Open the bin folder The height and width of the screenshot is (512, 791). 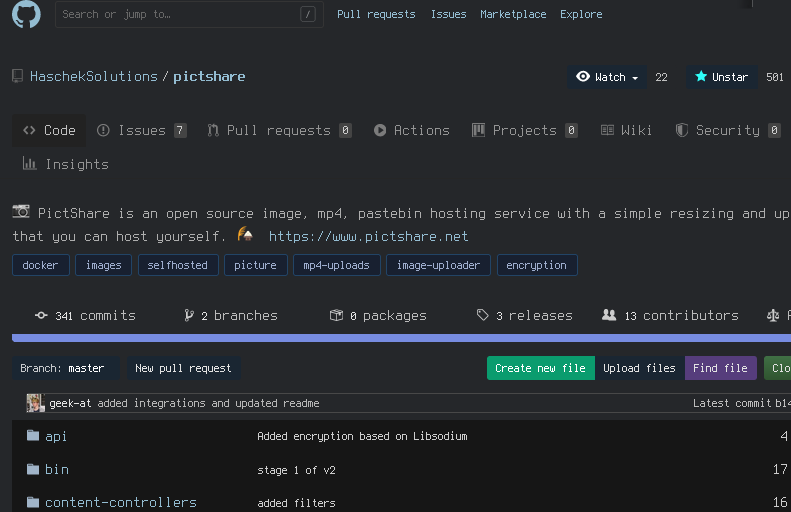click(56, 469)
